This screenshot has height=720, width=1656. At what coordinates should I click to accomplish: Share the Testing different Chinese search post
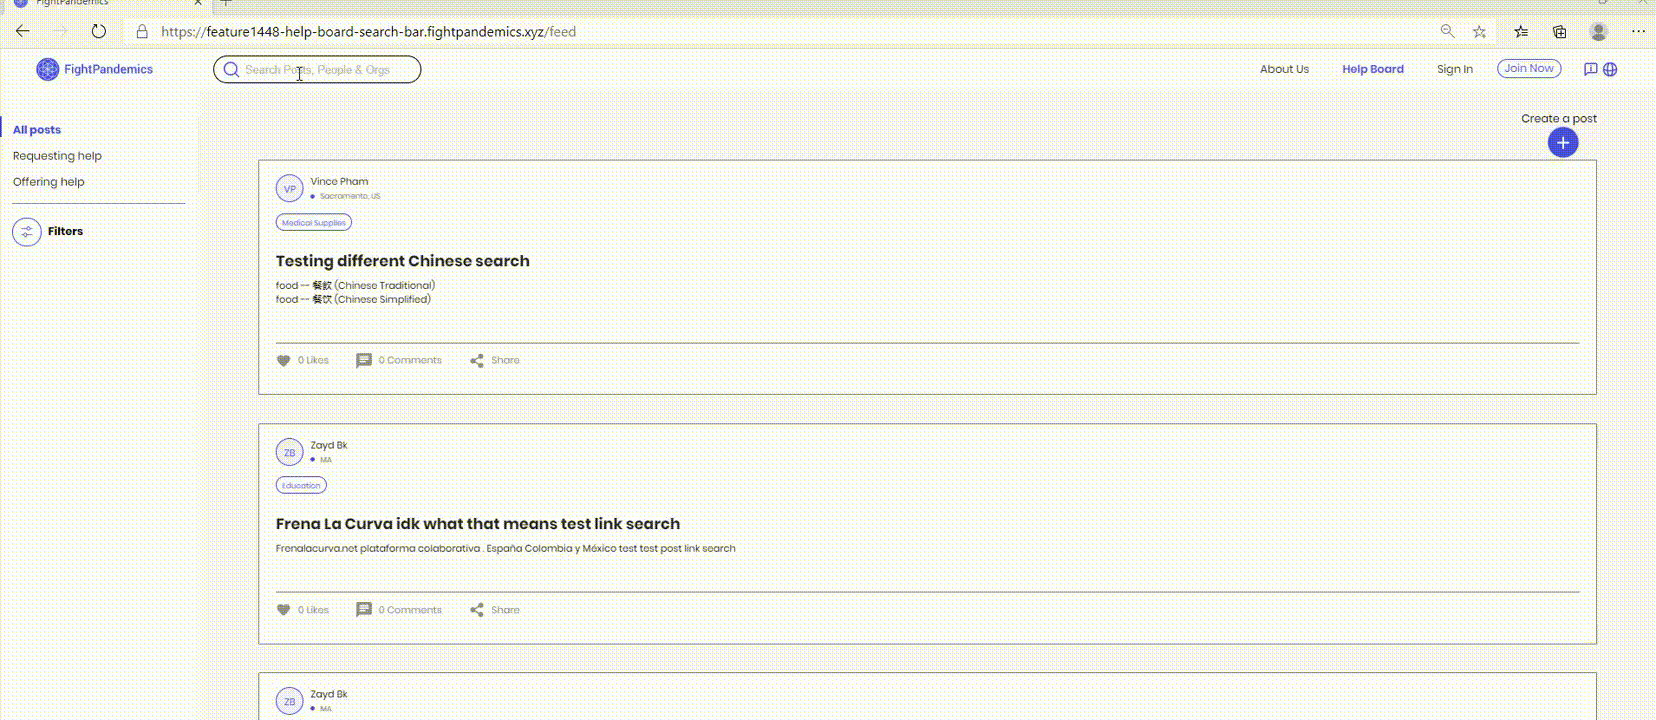[x=495, y=360]
